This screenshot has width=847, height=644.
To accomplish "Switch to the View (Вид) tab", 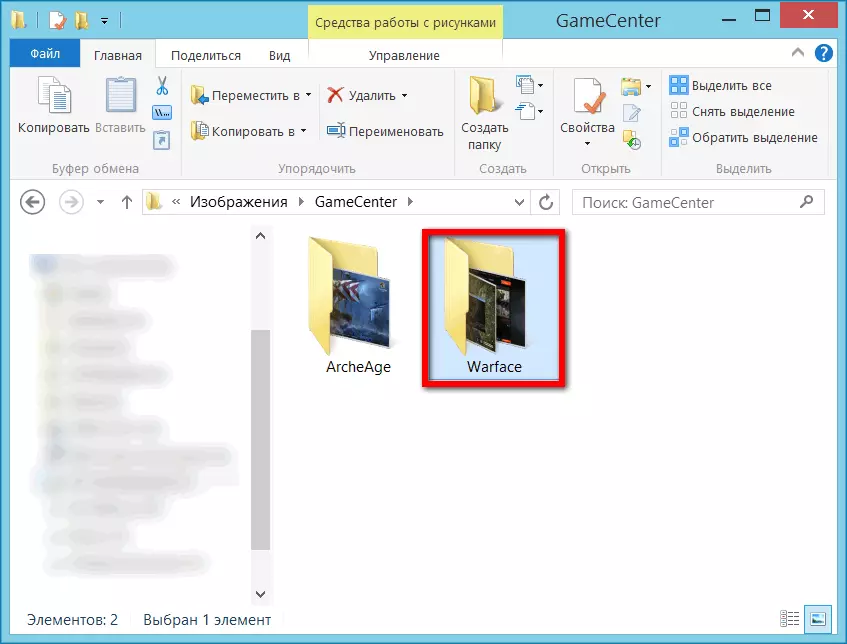I will pos(280,55).
